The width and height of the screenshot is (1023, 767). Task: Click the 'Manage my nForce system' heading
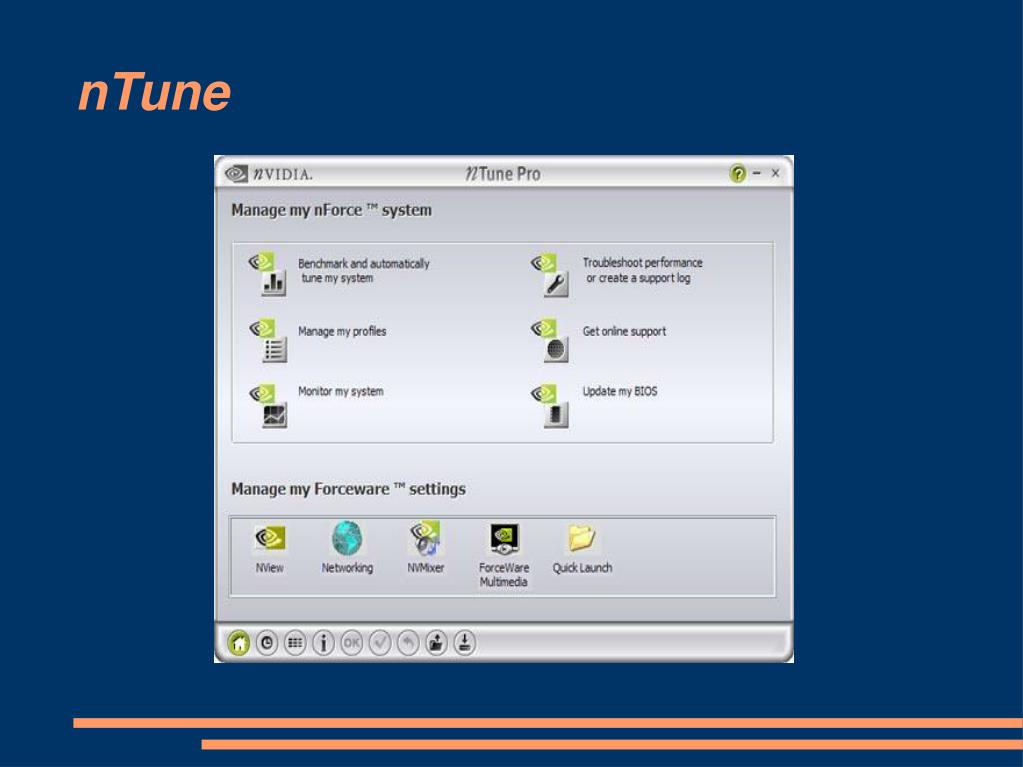331,210
